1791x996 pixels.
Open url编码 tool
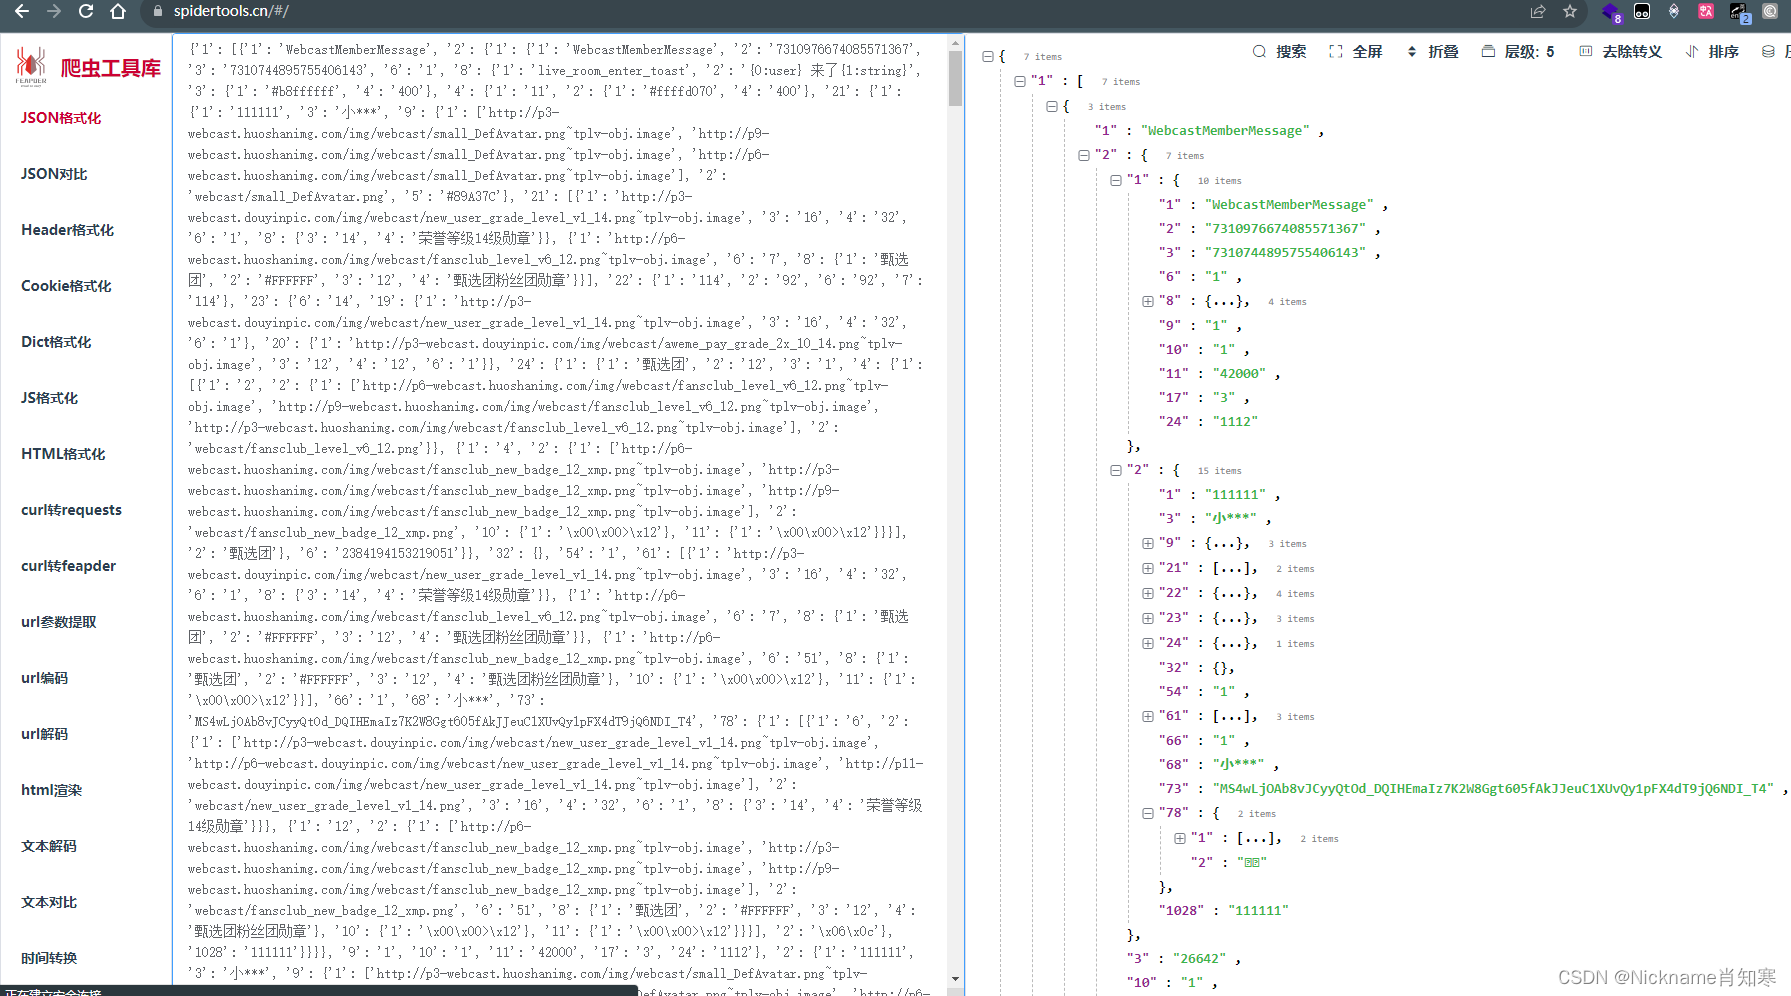[44, 678]
